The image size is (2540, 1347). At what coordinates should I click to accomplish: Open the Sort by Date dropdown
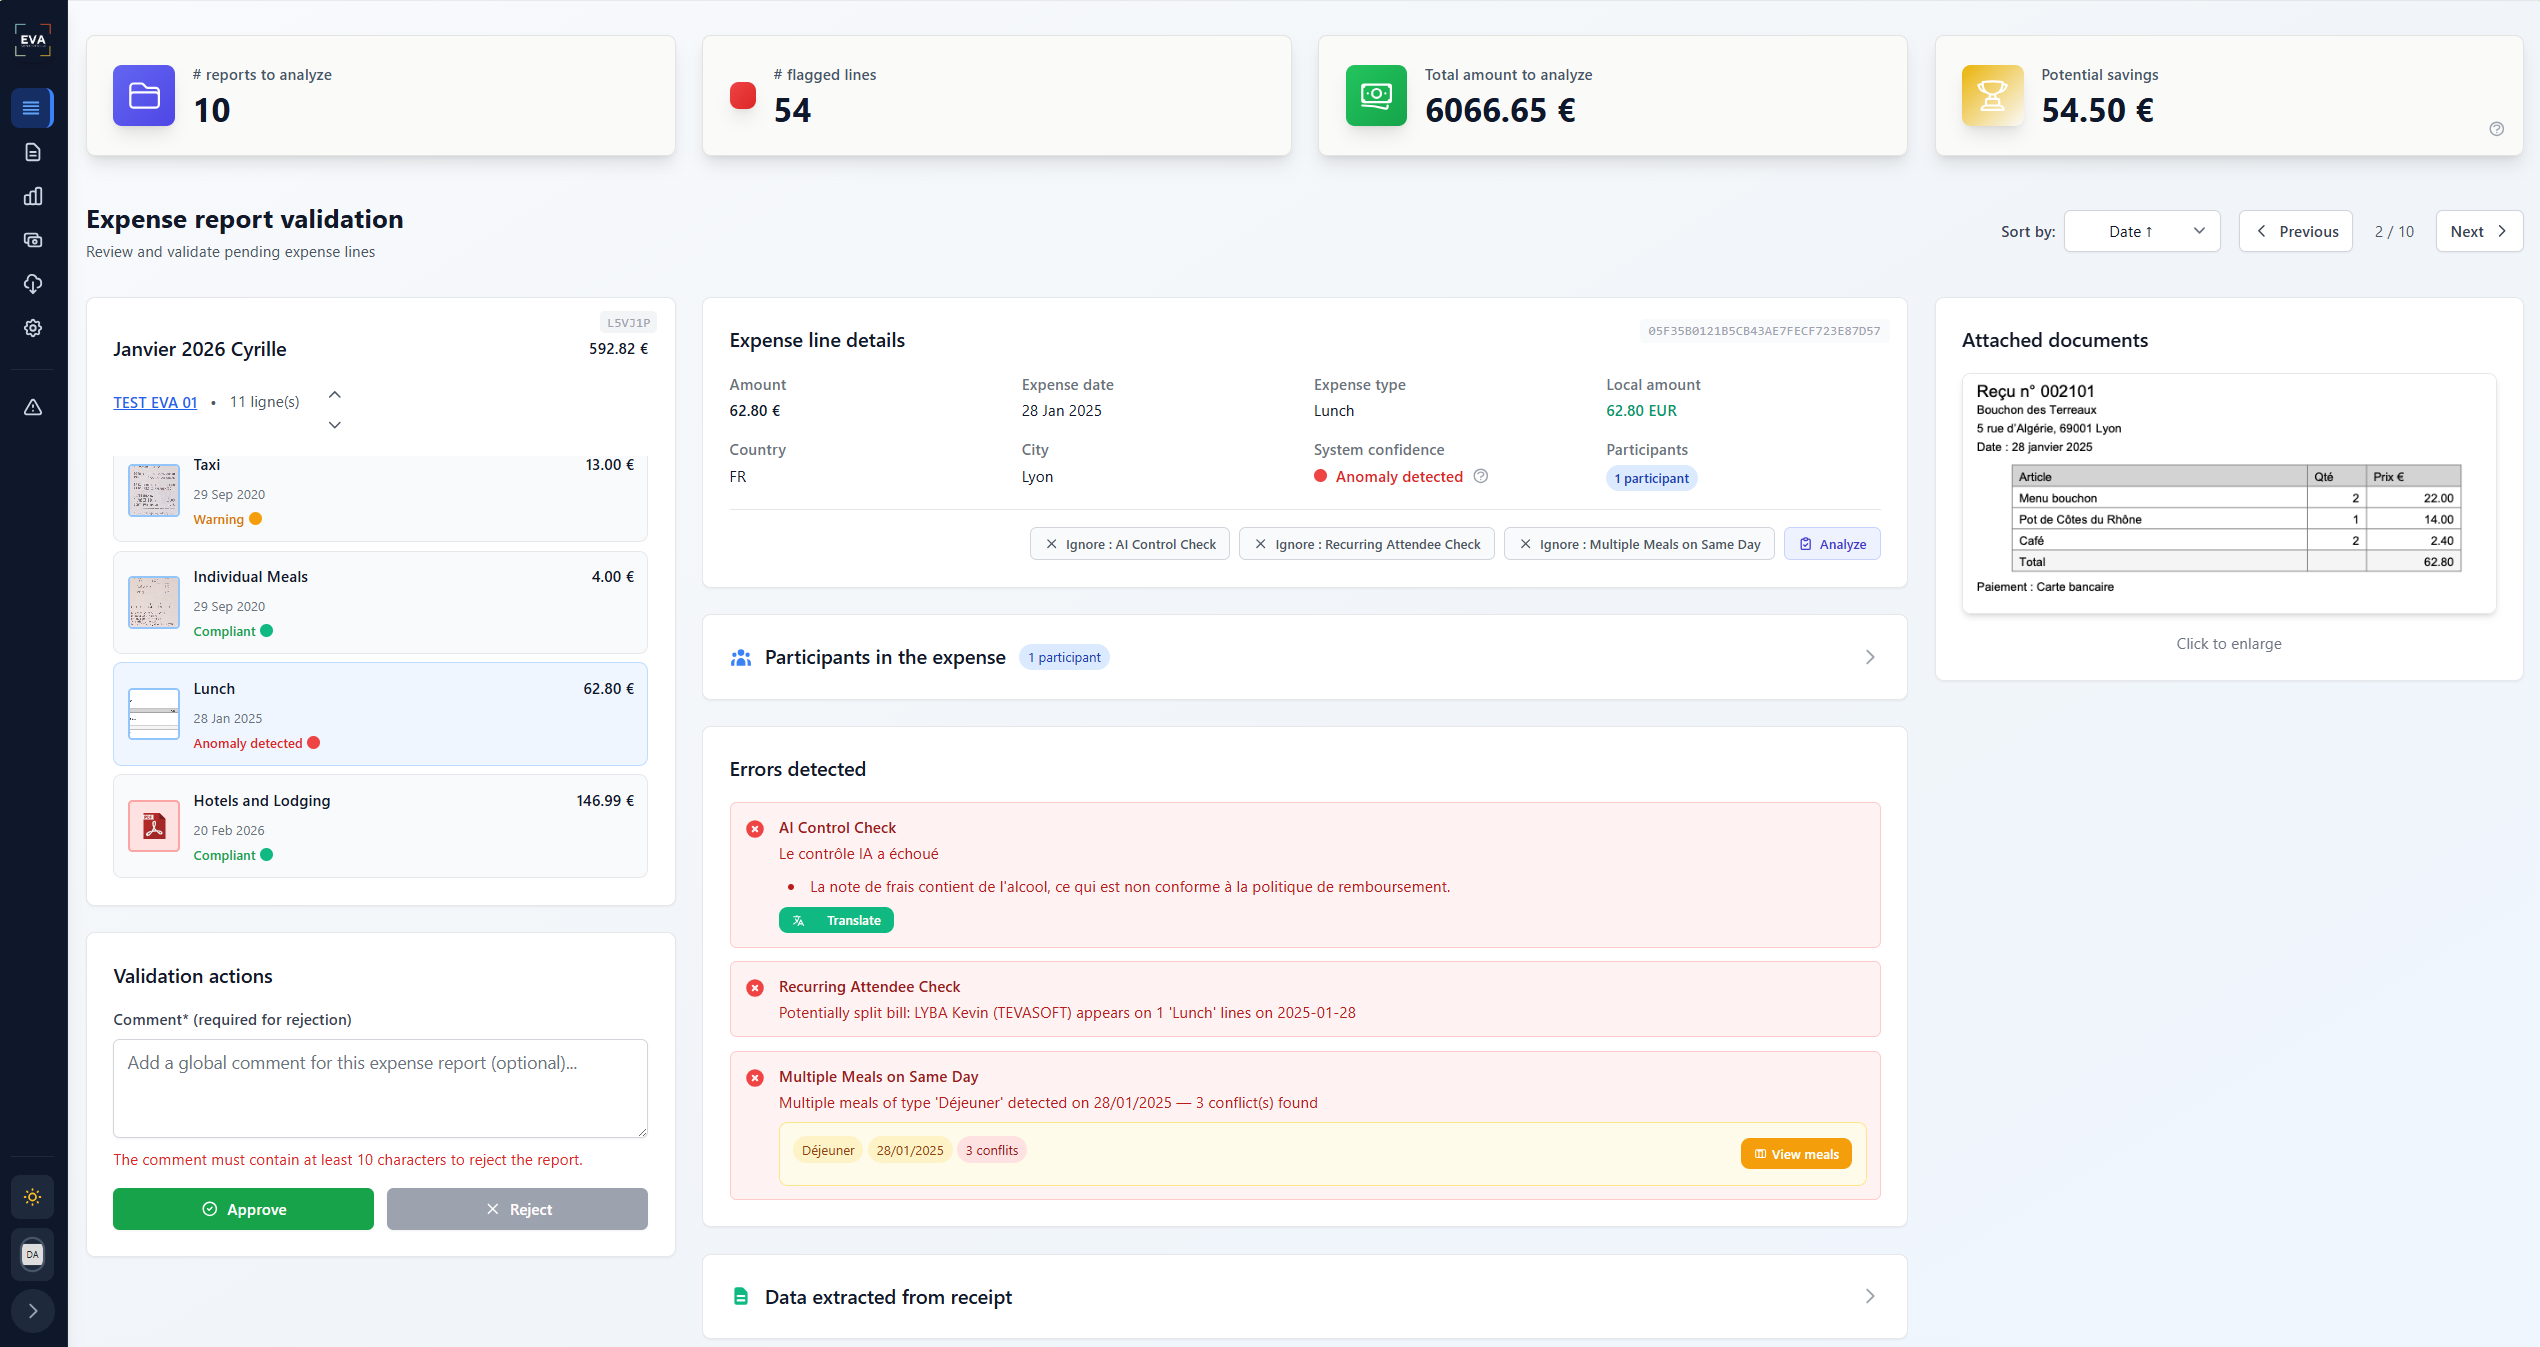click(x=2142, y=231)
